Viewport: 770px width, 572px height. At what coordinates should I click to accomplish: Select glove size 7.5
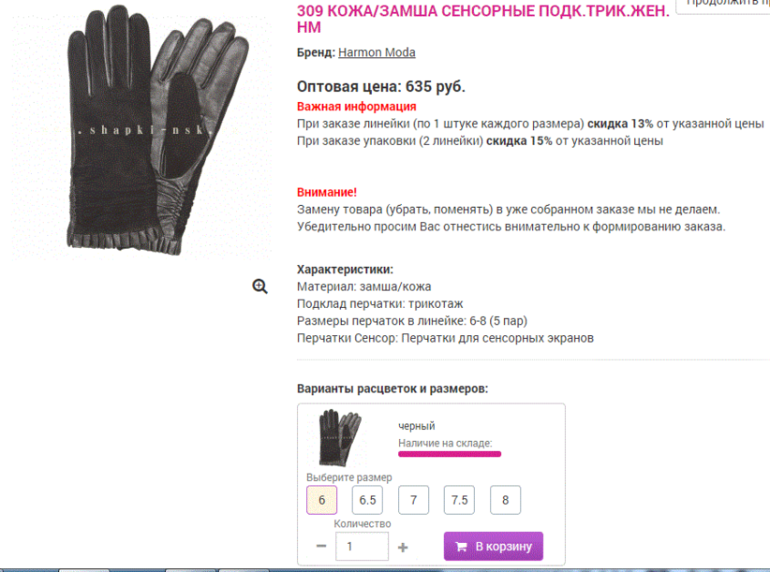[x=459, y=500]
